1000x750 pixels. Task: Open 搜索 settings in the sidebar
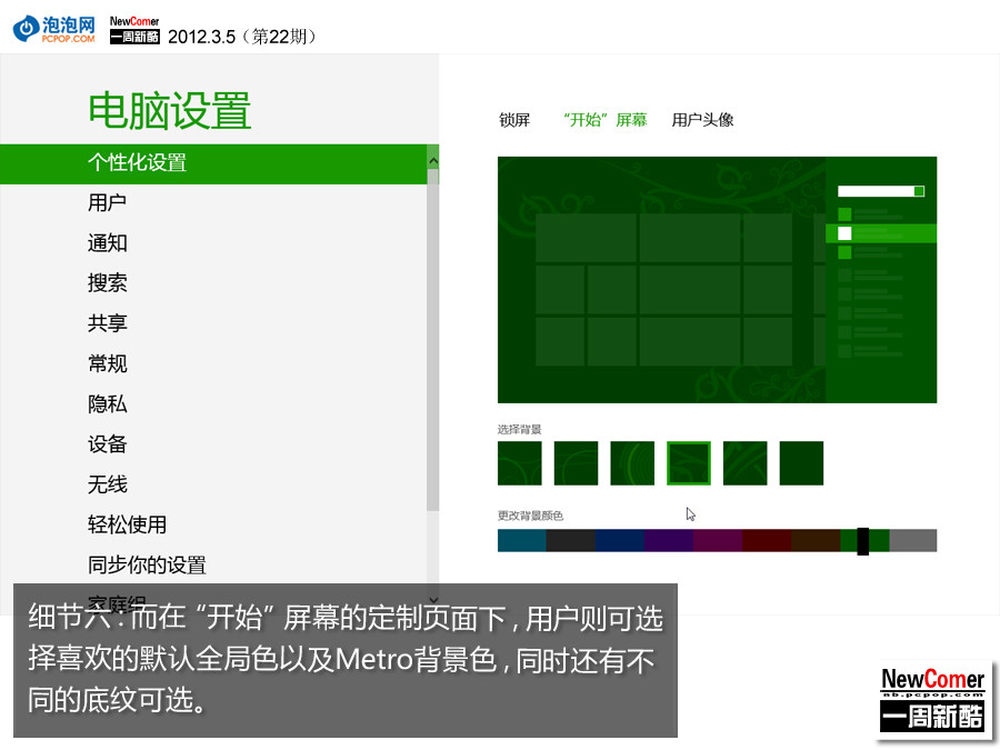tap(107, 283)
